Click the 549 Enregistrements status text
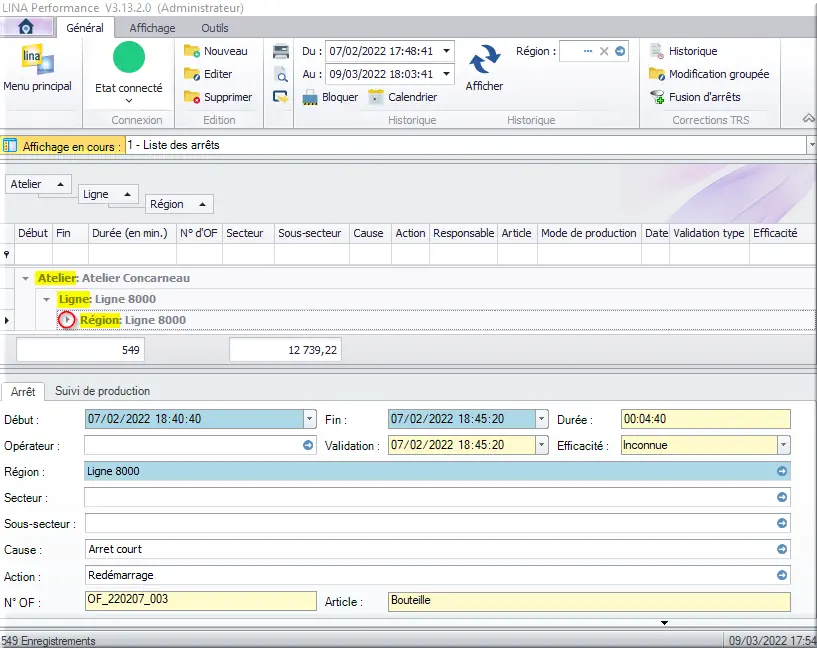Viewport: 817px width, 648px height. (x=48, y=641)
